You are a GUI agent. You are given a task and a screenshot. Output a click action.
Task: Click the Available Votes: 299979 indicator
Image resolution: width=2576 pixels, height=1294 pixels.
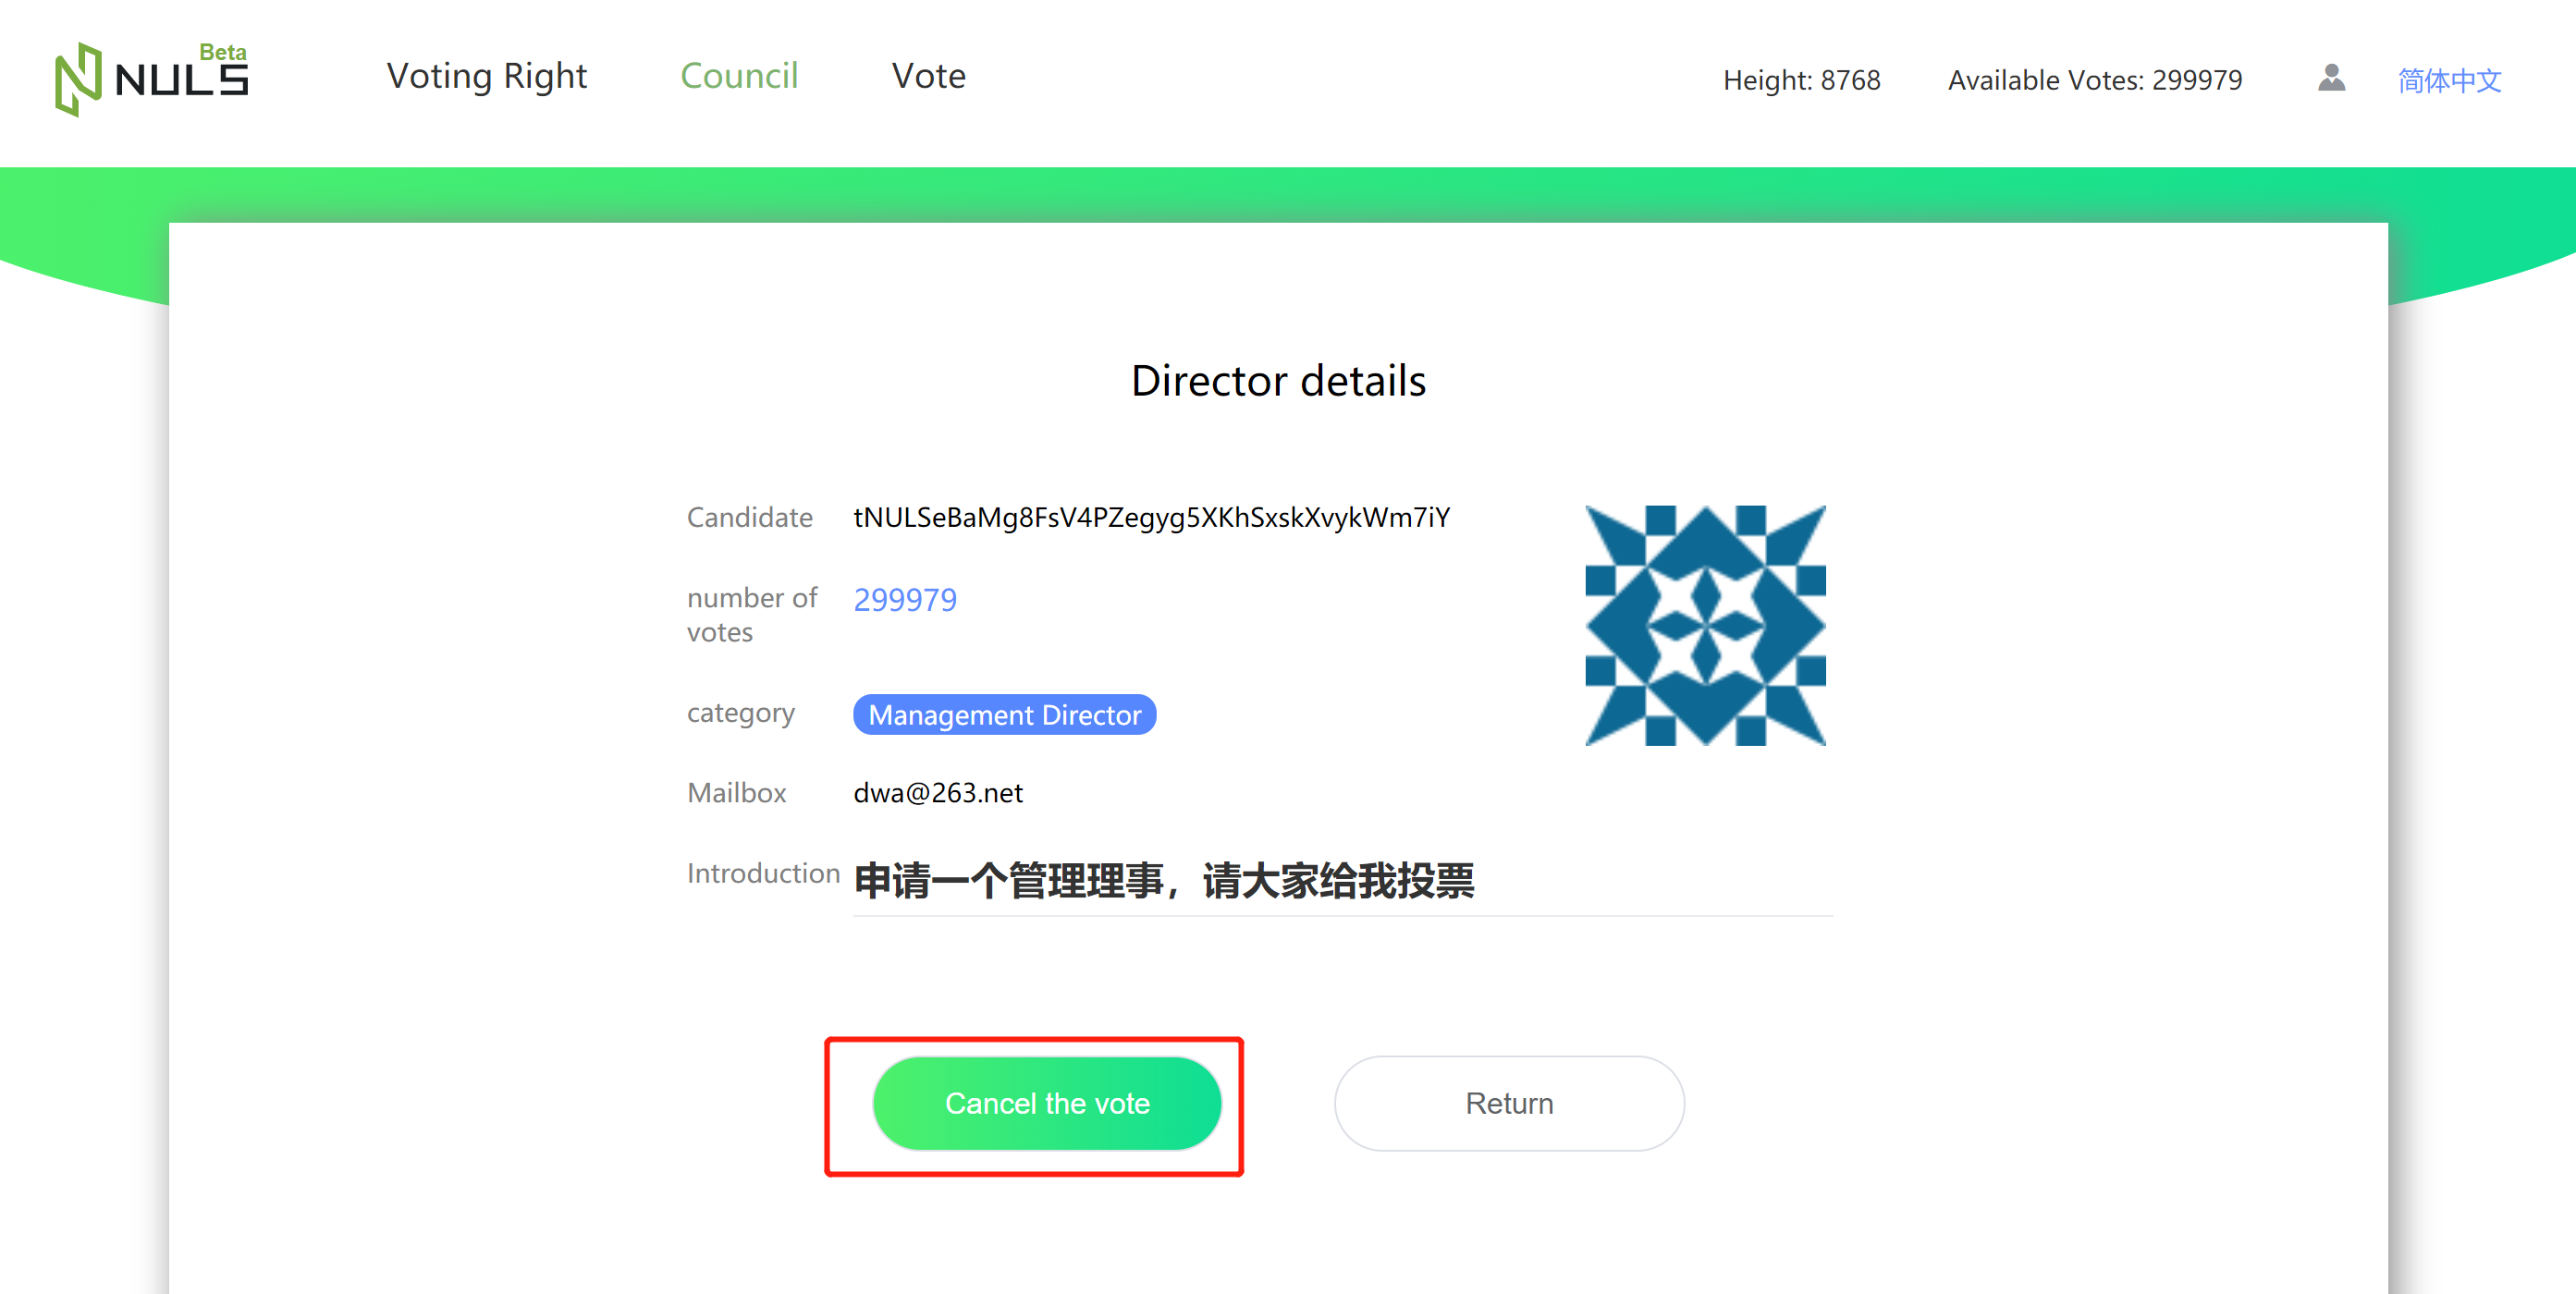coord(2095,80)
